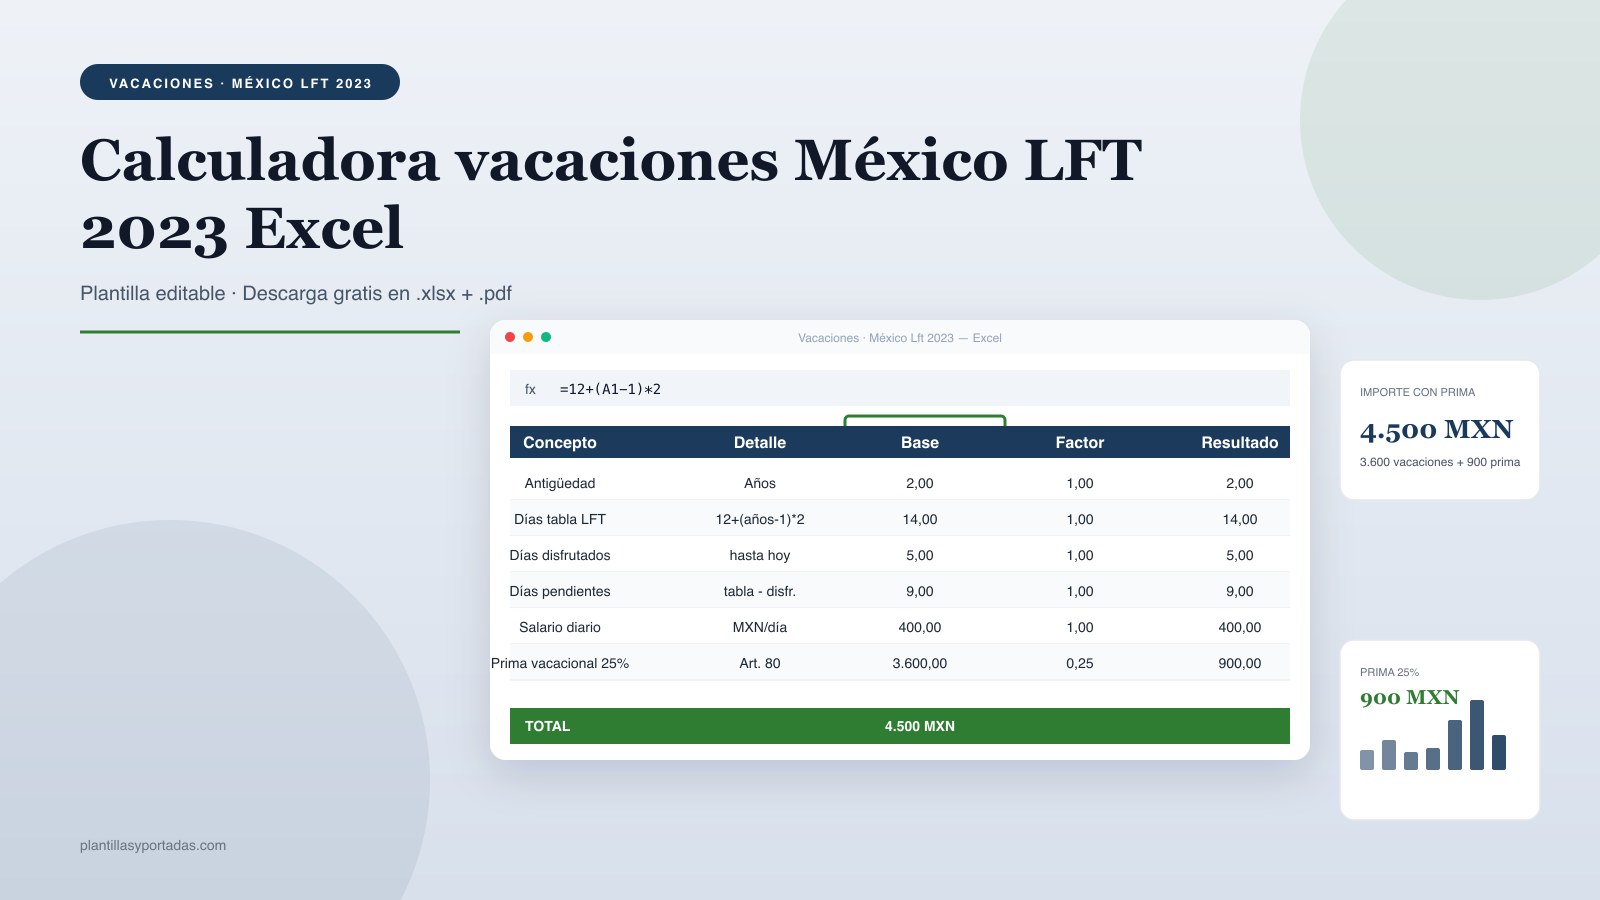Click the Salario diario row label
This screenshot has height=900, width=1600.
(560, 627)
